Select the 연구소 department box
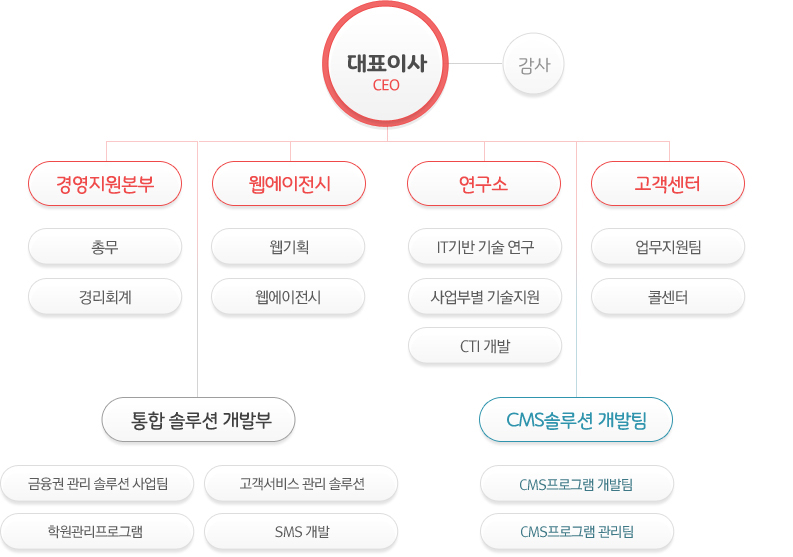Image resolution: width=793 pixels, height=557 pixels. tap(484, 184)
